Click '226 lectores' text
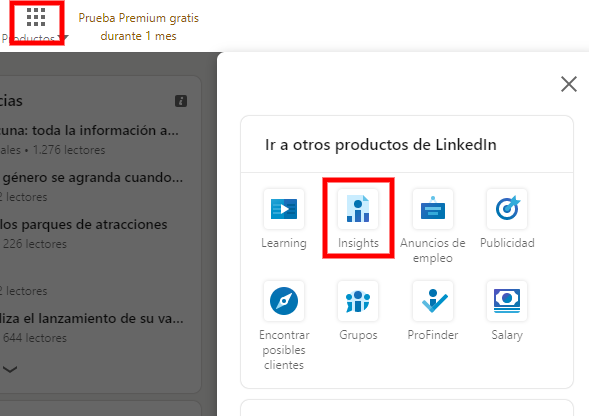 (35, 244)
